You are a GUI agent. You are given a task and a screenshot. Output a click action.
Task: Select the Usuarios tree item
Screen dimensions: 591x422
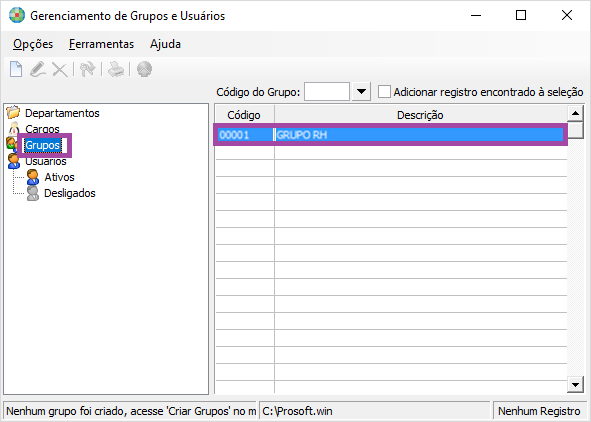(x=46, y=161)
